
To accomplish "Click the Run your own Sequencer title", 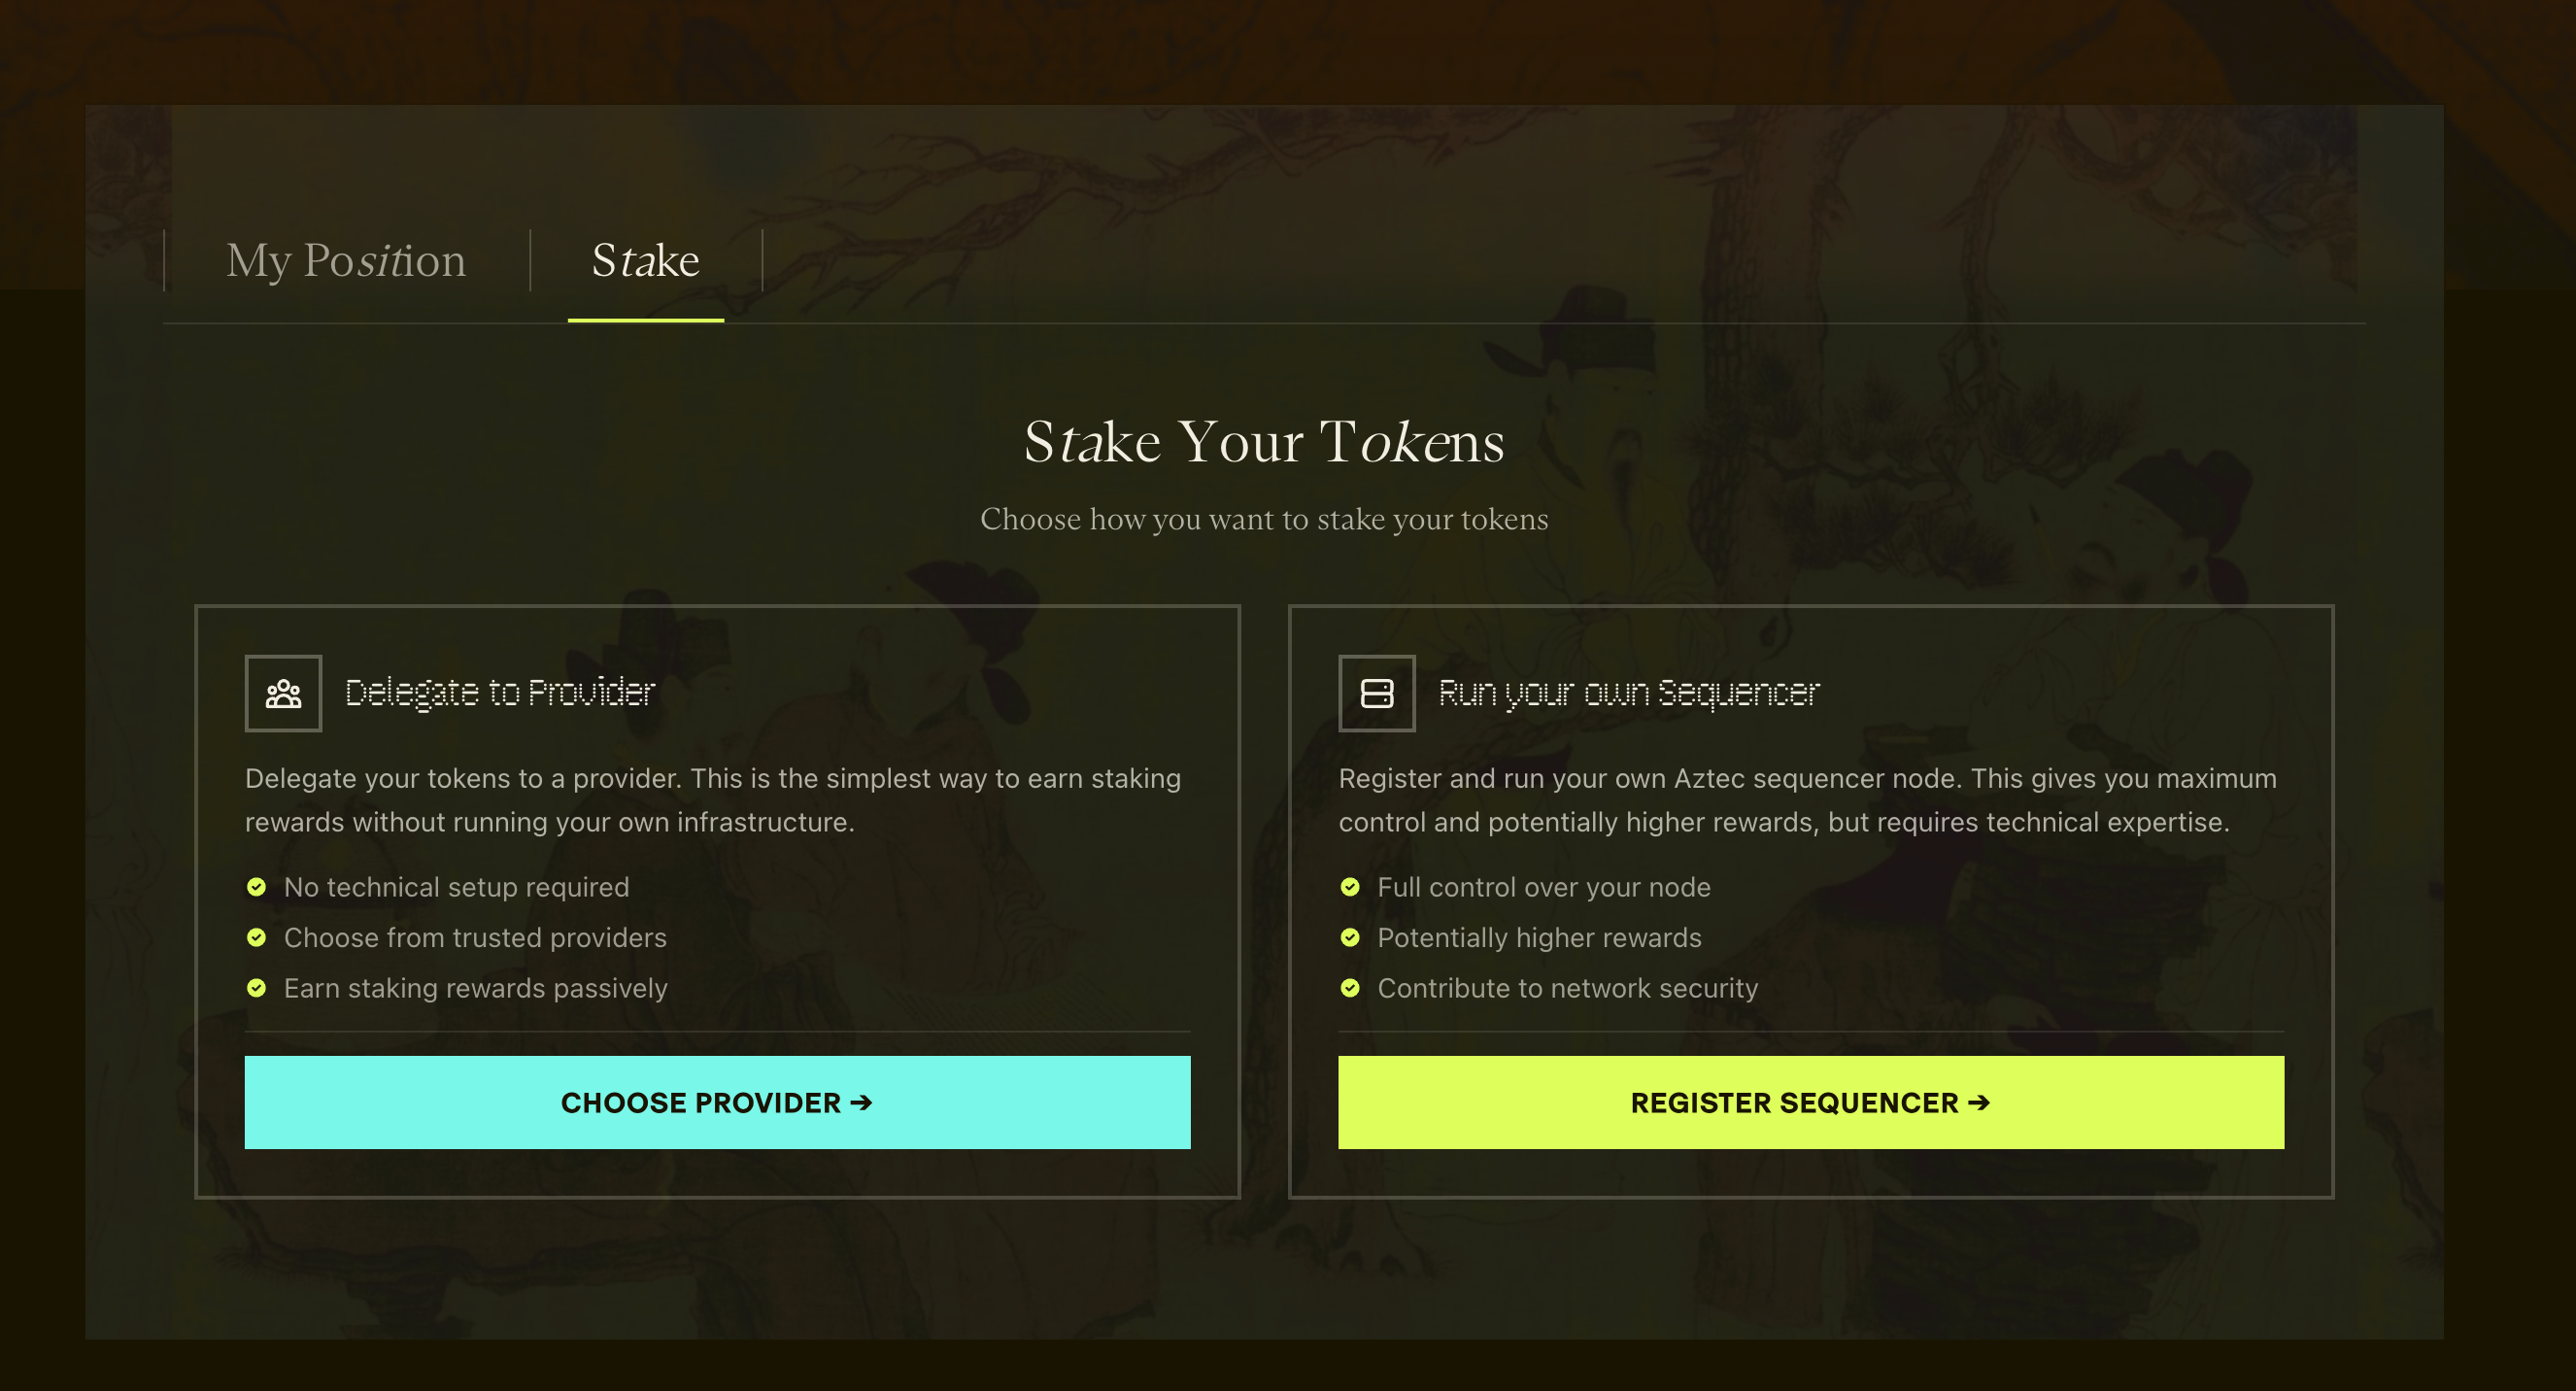I will pos(1629,692).
